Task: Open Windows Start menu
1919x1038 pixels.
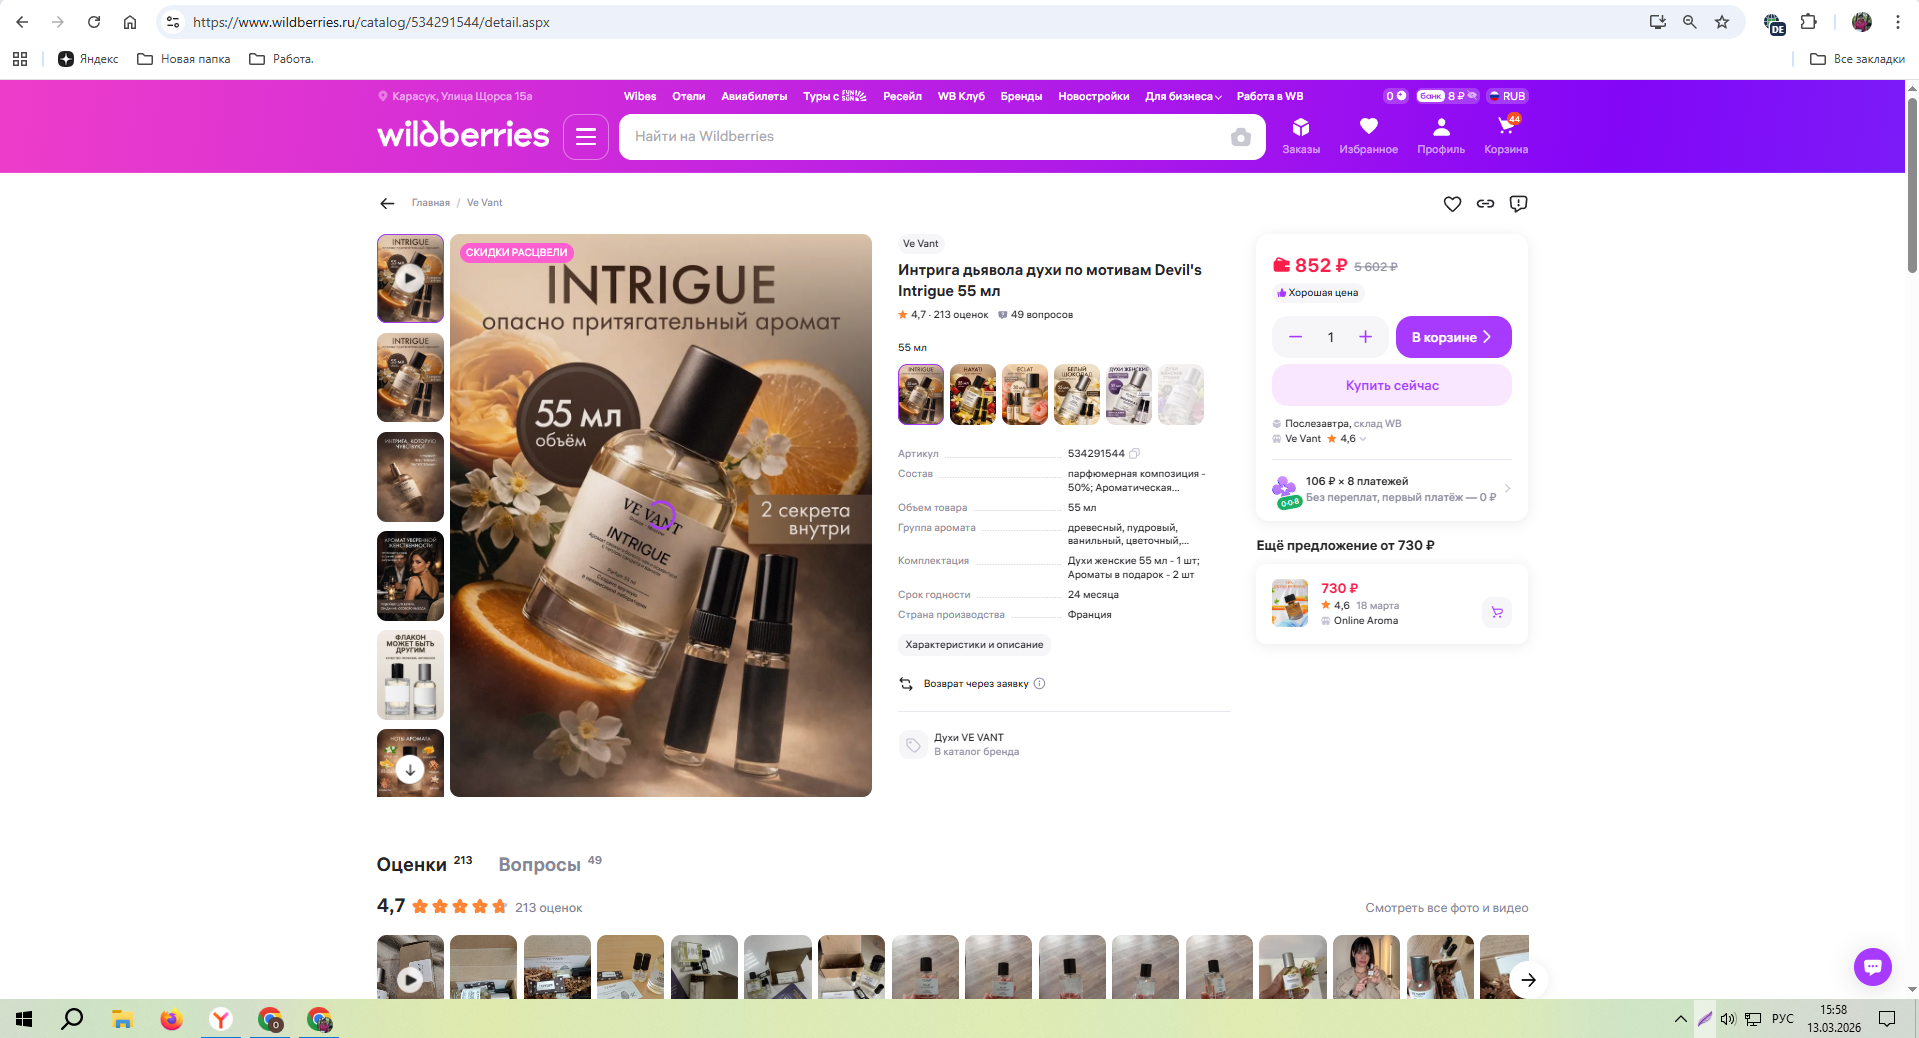Action: pyautogui.click(x=24, y=1019)
